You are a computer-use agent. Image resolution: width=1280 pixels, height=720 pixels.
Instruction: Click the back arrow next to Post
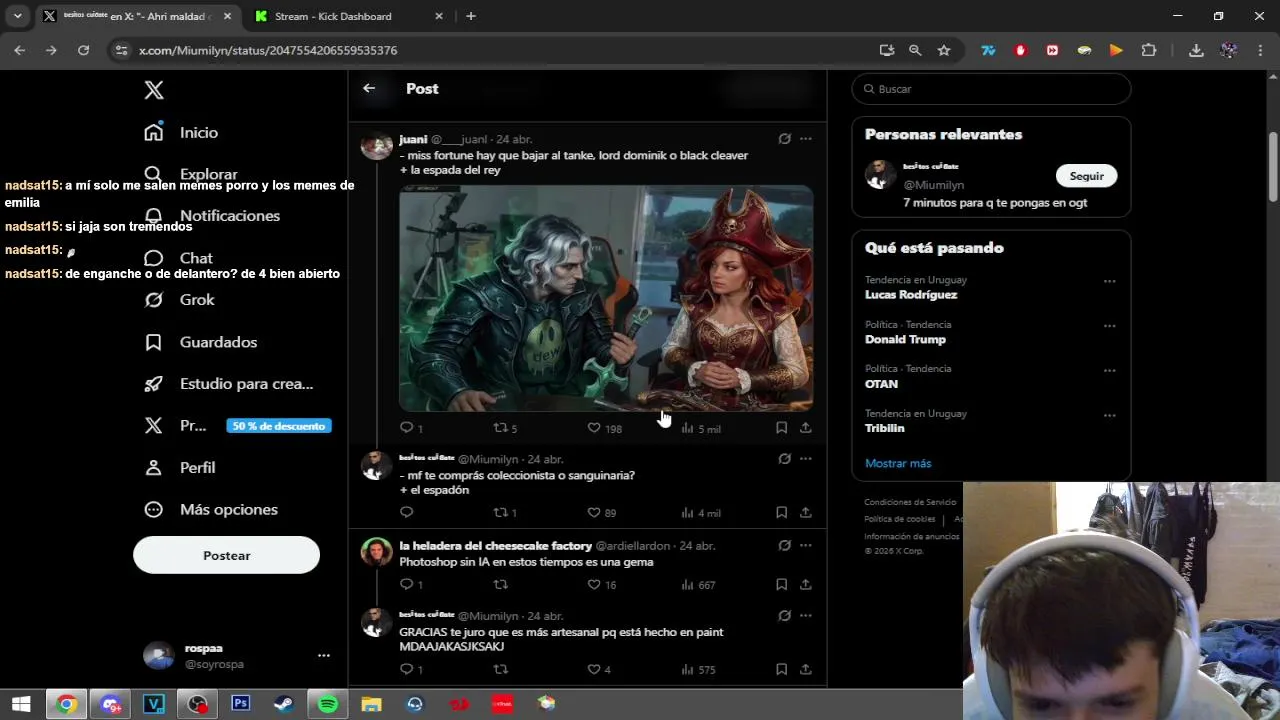click(x=369, y=88)
